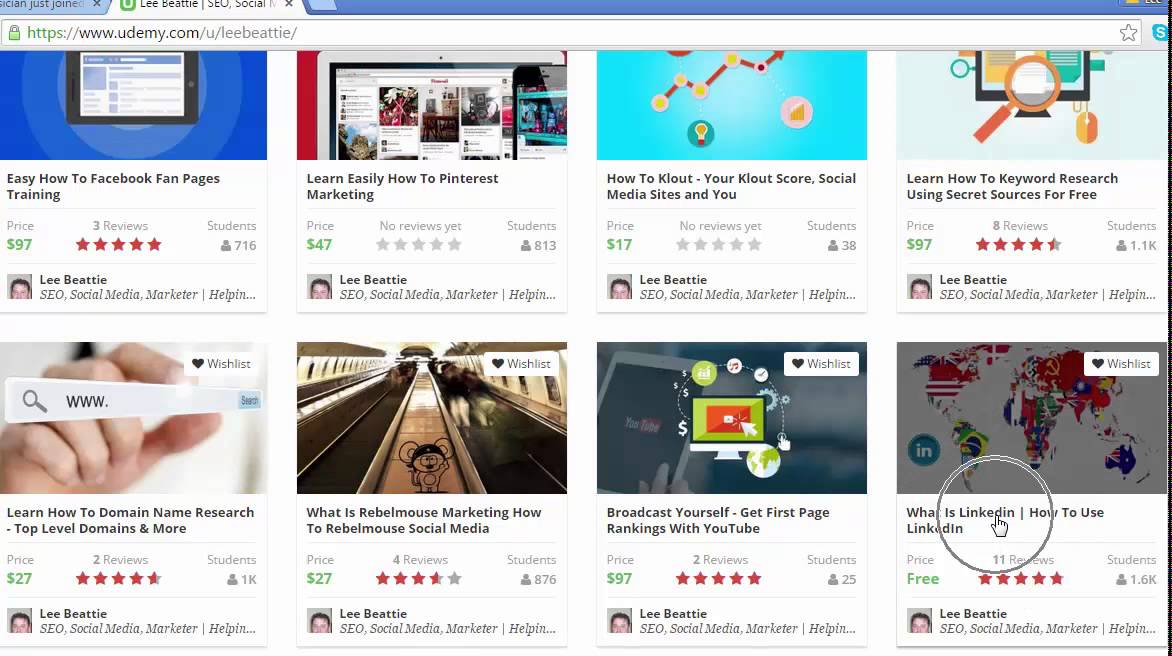Click students icon showing 716
This screenshot has height=656, width=1172.
click(226, 245)
